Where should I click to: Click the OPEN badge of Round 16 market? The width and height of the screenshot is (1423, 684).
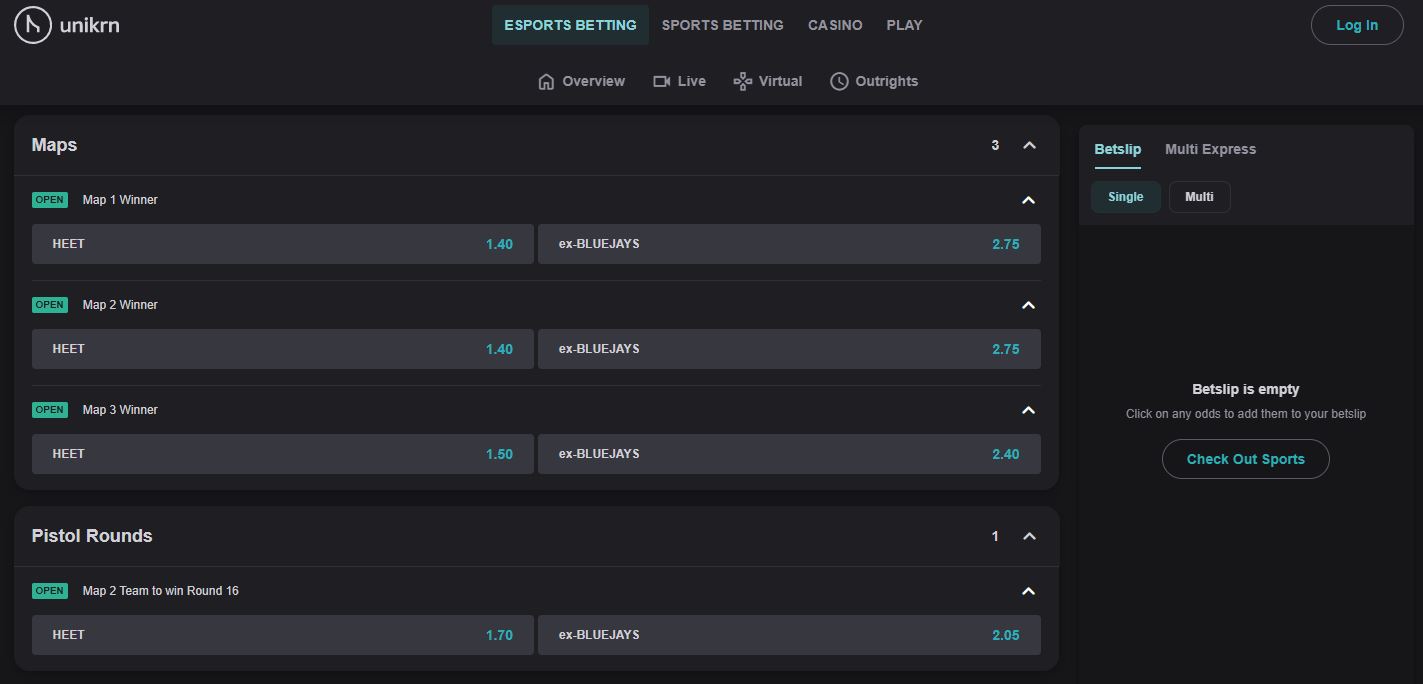click(x=49, y=591)
